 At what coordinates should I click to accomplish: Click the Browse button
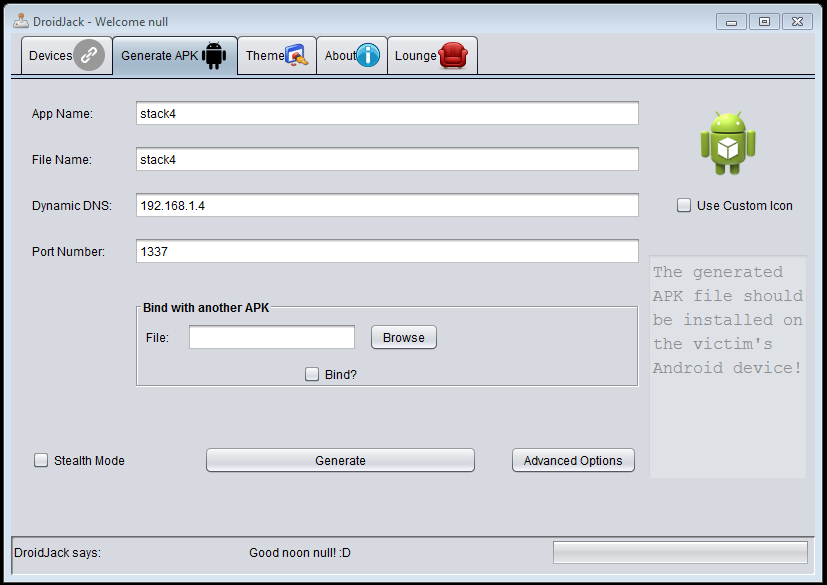pos(403,338)
